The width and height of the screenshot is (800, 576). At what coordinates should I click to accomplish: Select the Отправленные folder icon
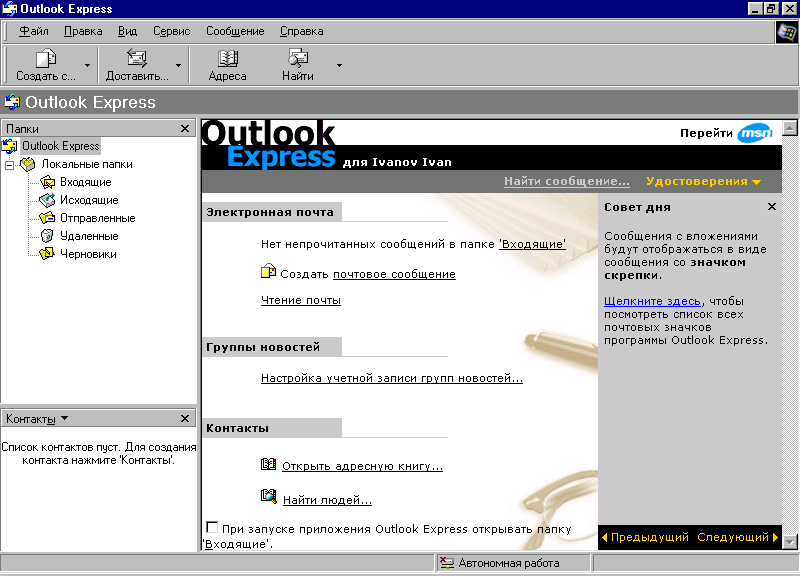(47, 218)
